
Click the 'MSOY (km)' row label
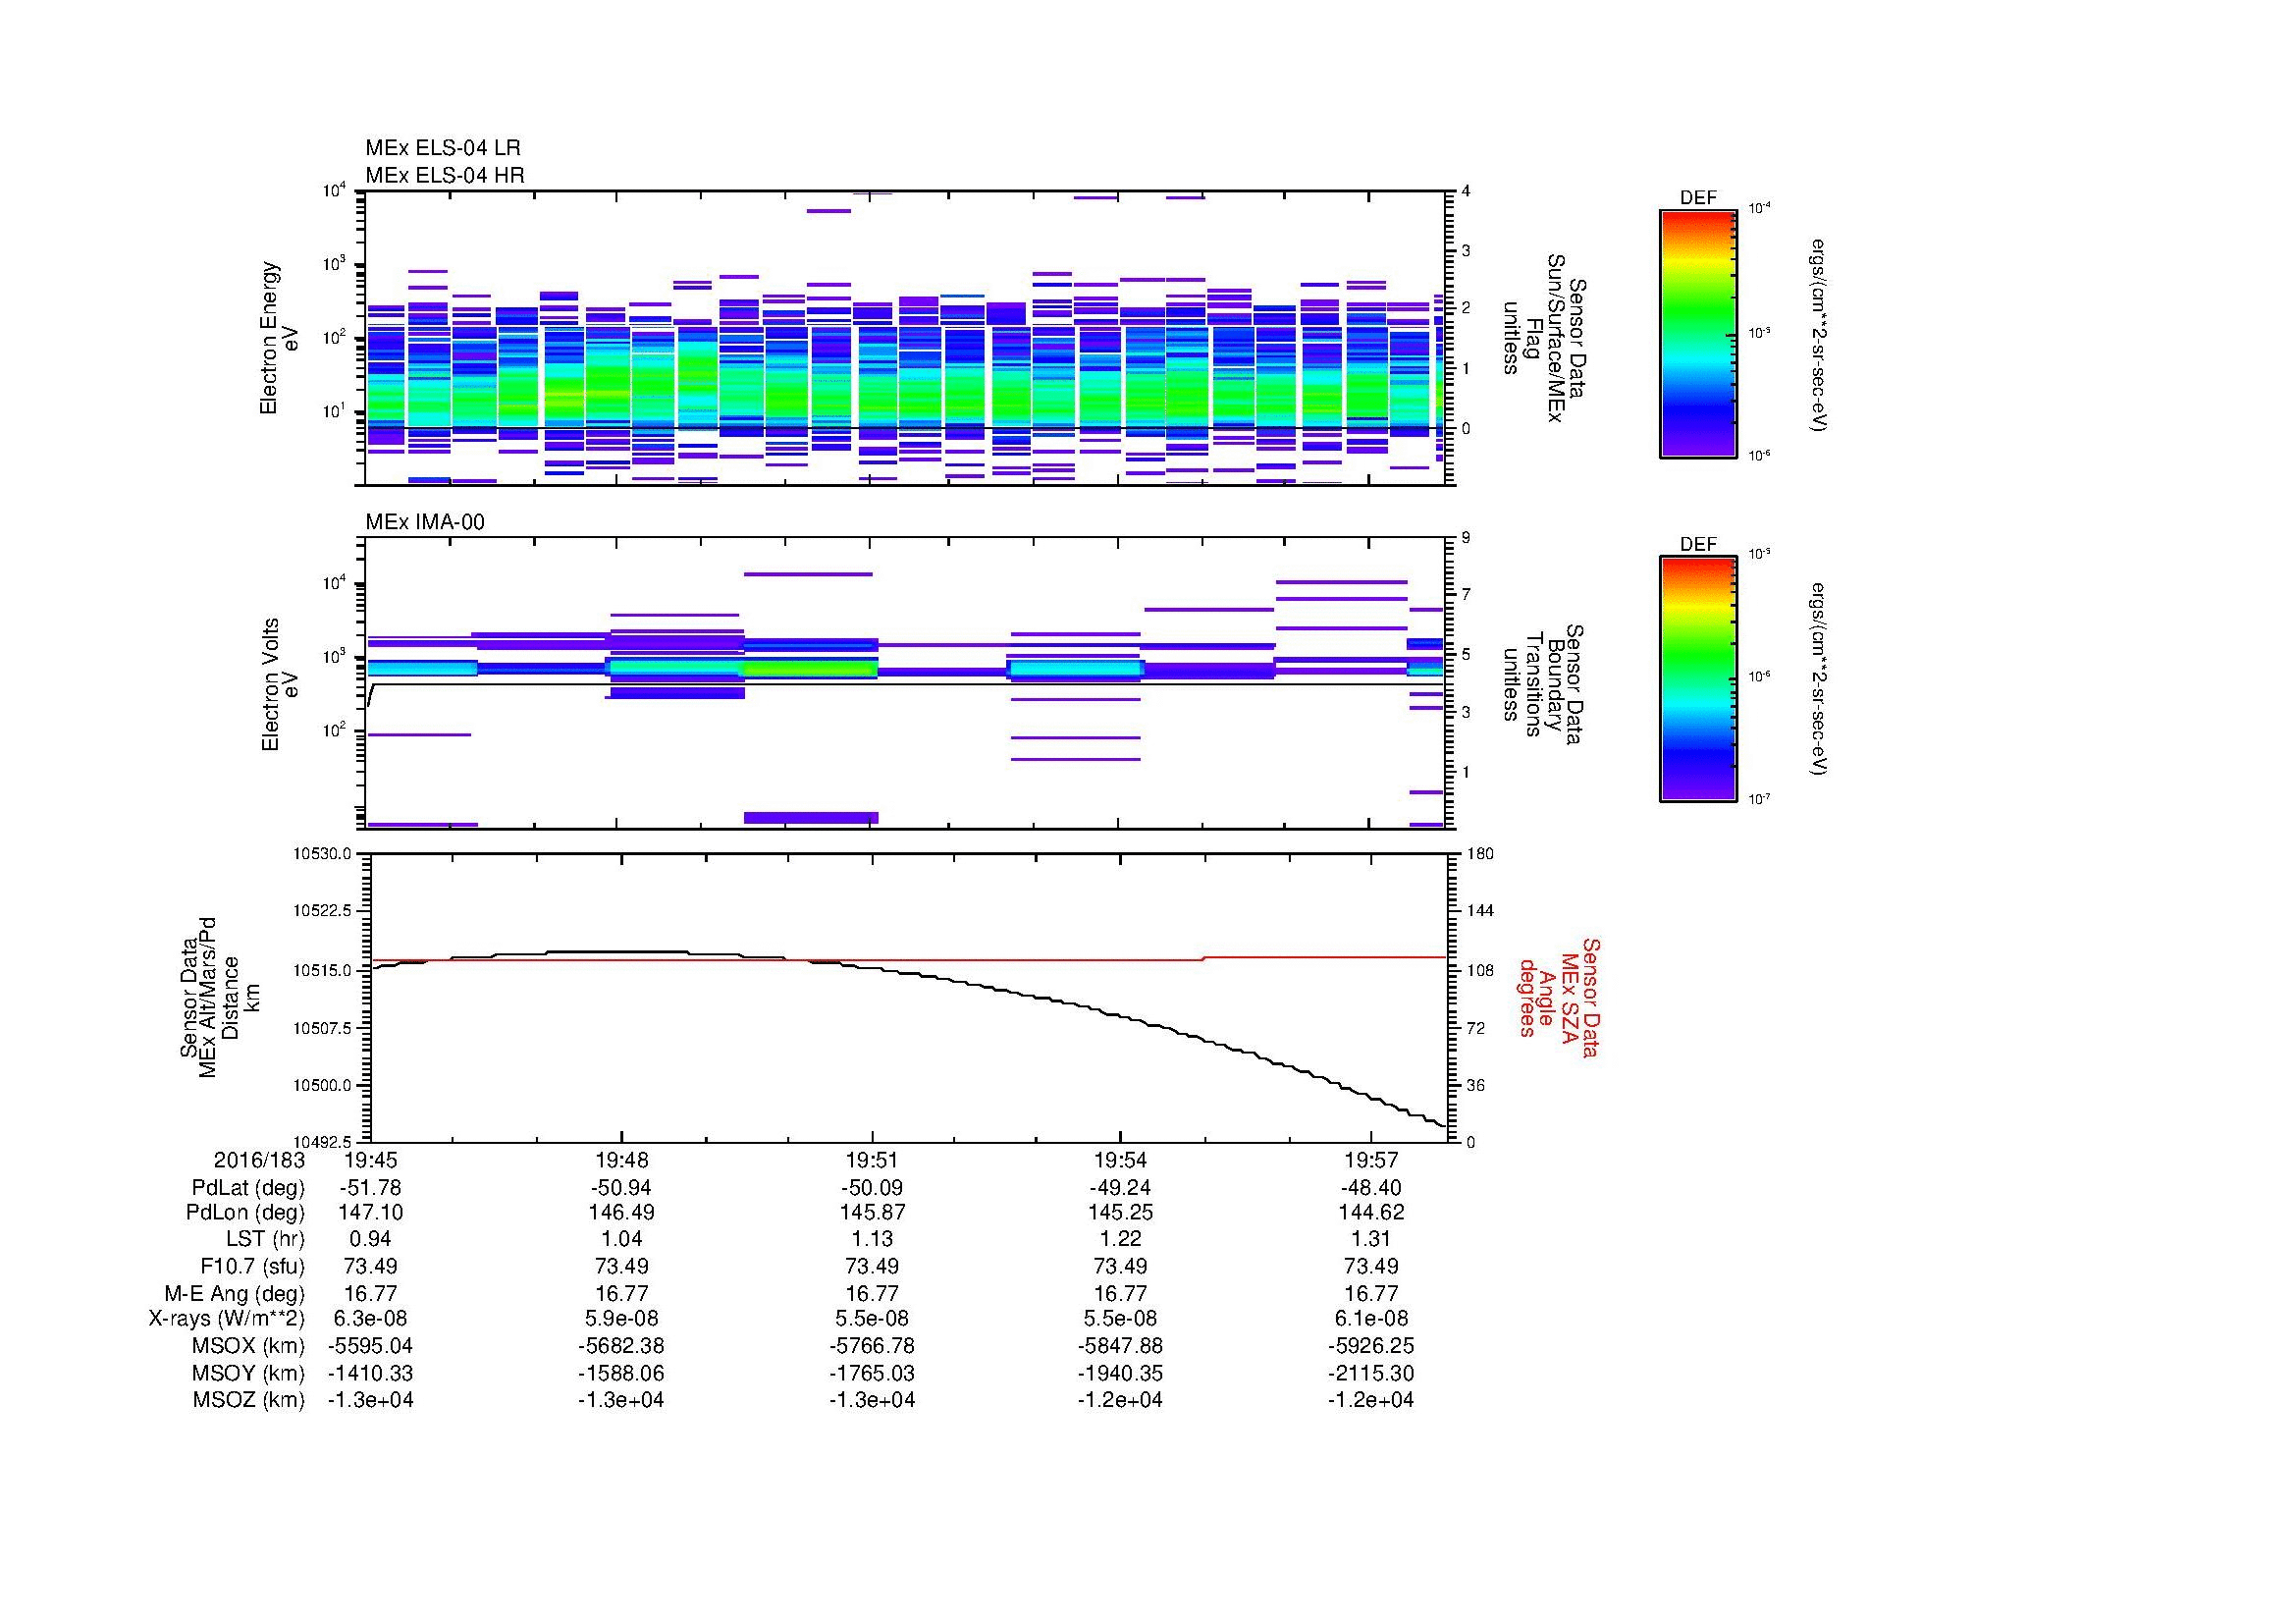pos(248,1373)
